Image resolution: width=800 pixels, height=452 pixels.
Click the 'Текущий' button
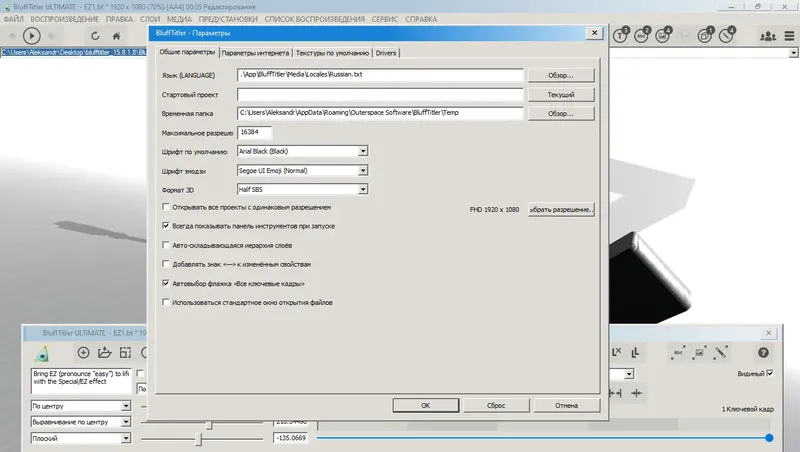561,95
